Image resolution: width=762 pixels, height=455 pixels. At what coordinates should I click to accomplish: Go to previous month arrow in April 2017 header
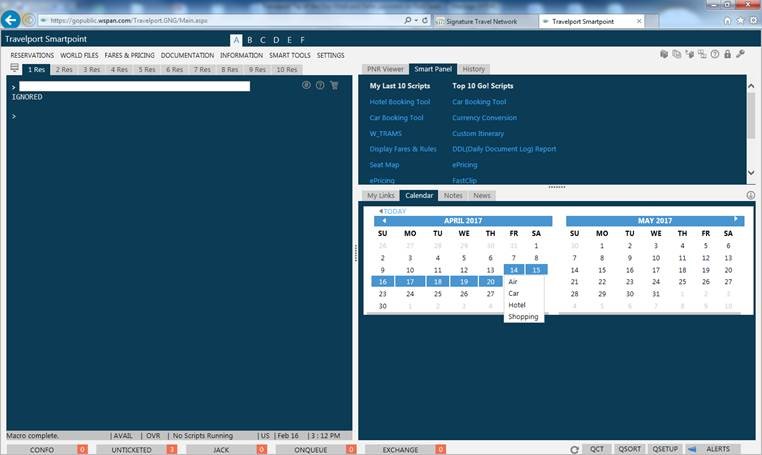click(x=384, y=221)
